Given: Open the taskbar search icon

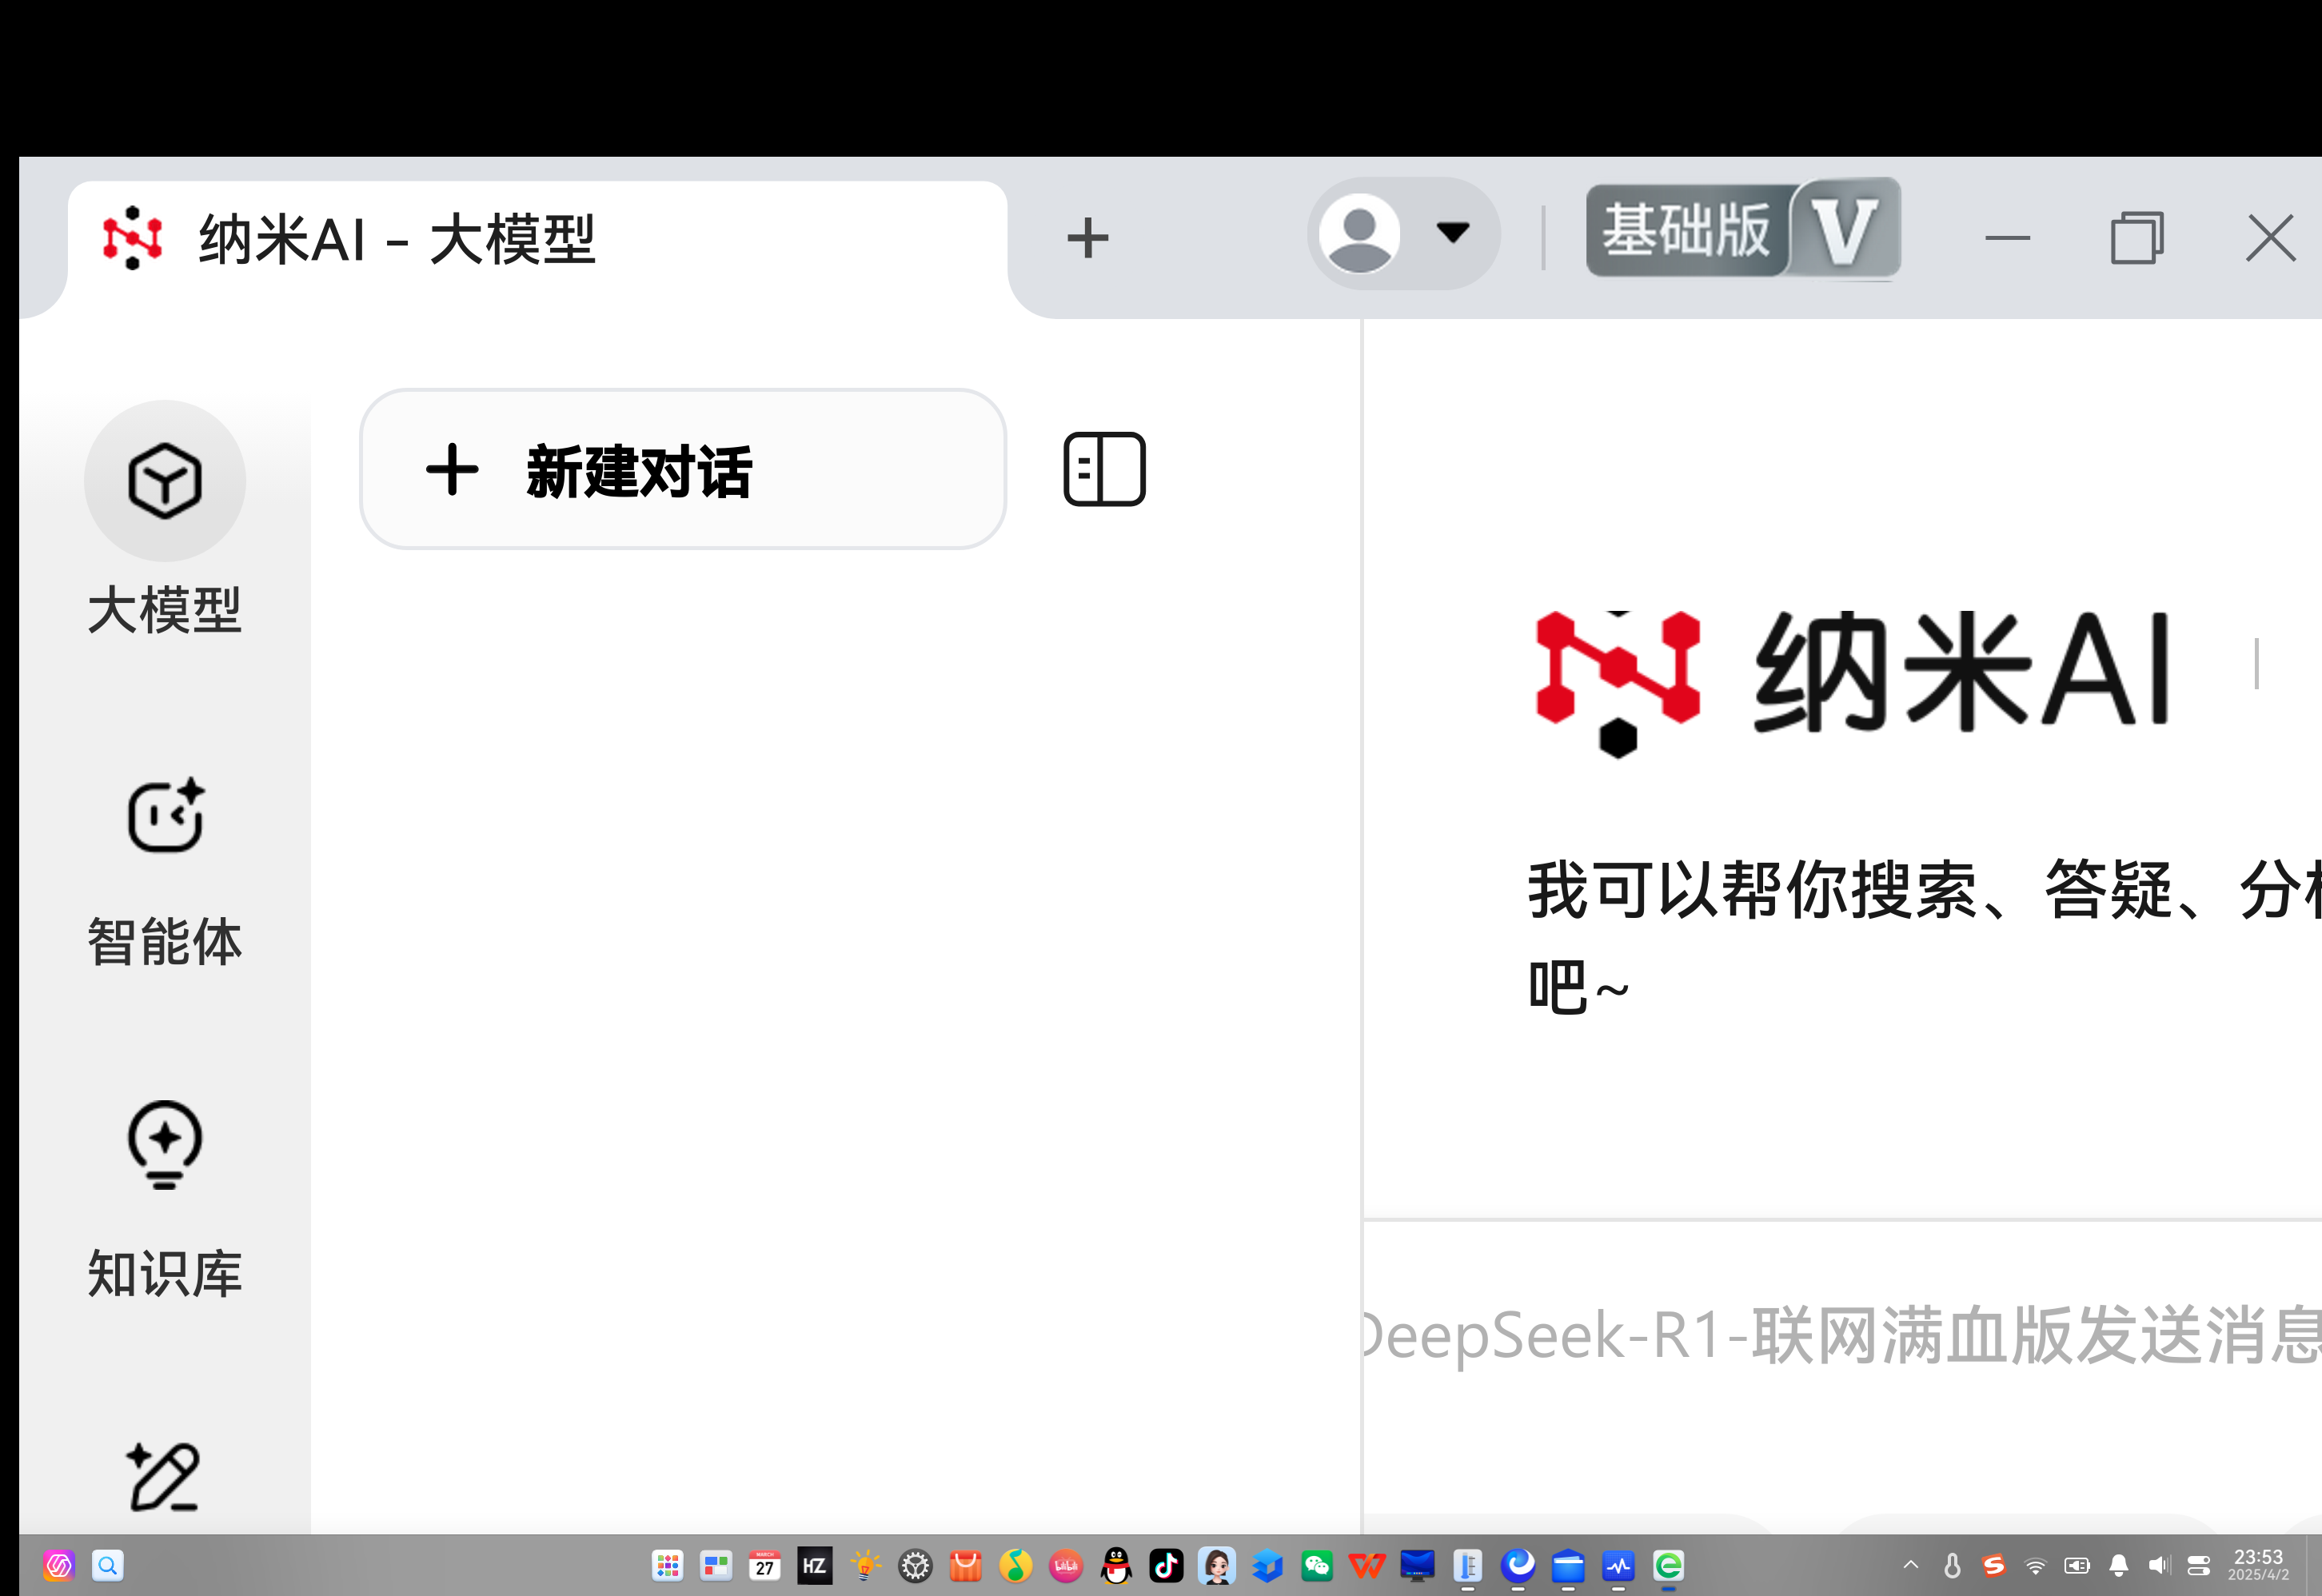Looking at the screenshot, I should [108, 1565].
